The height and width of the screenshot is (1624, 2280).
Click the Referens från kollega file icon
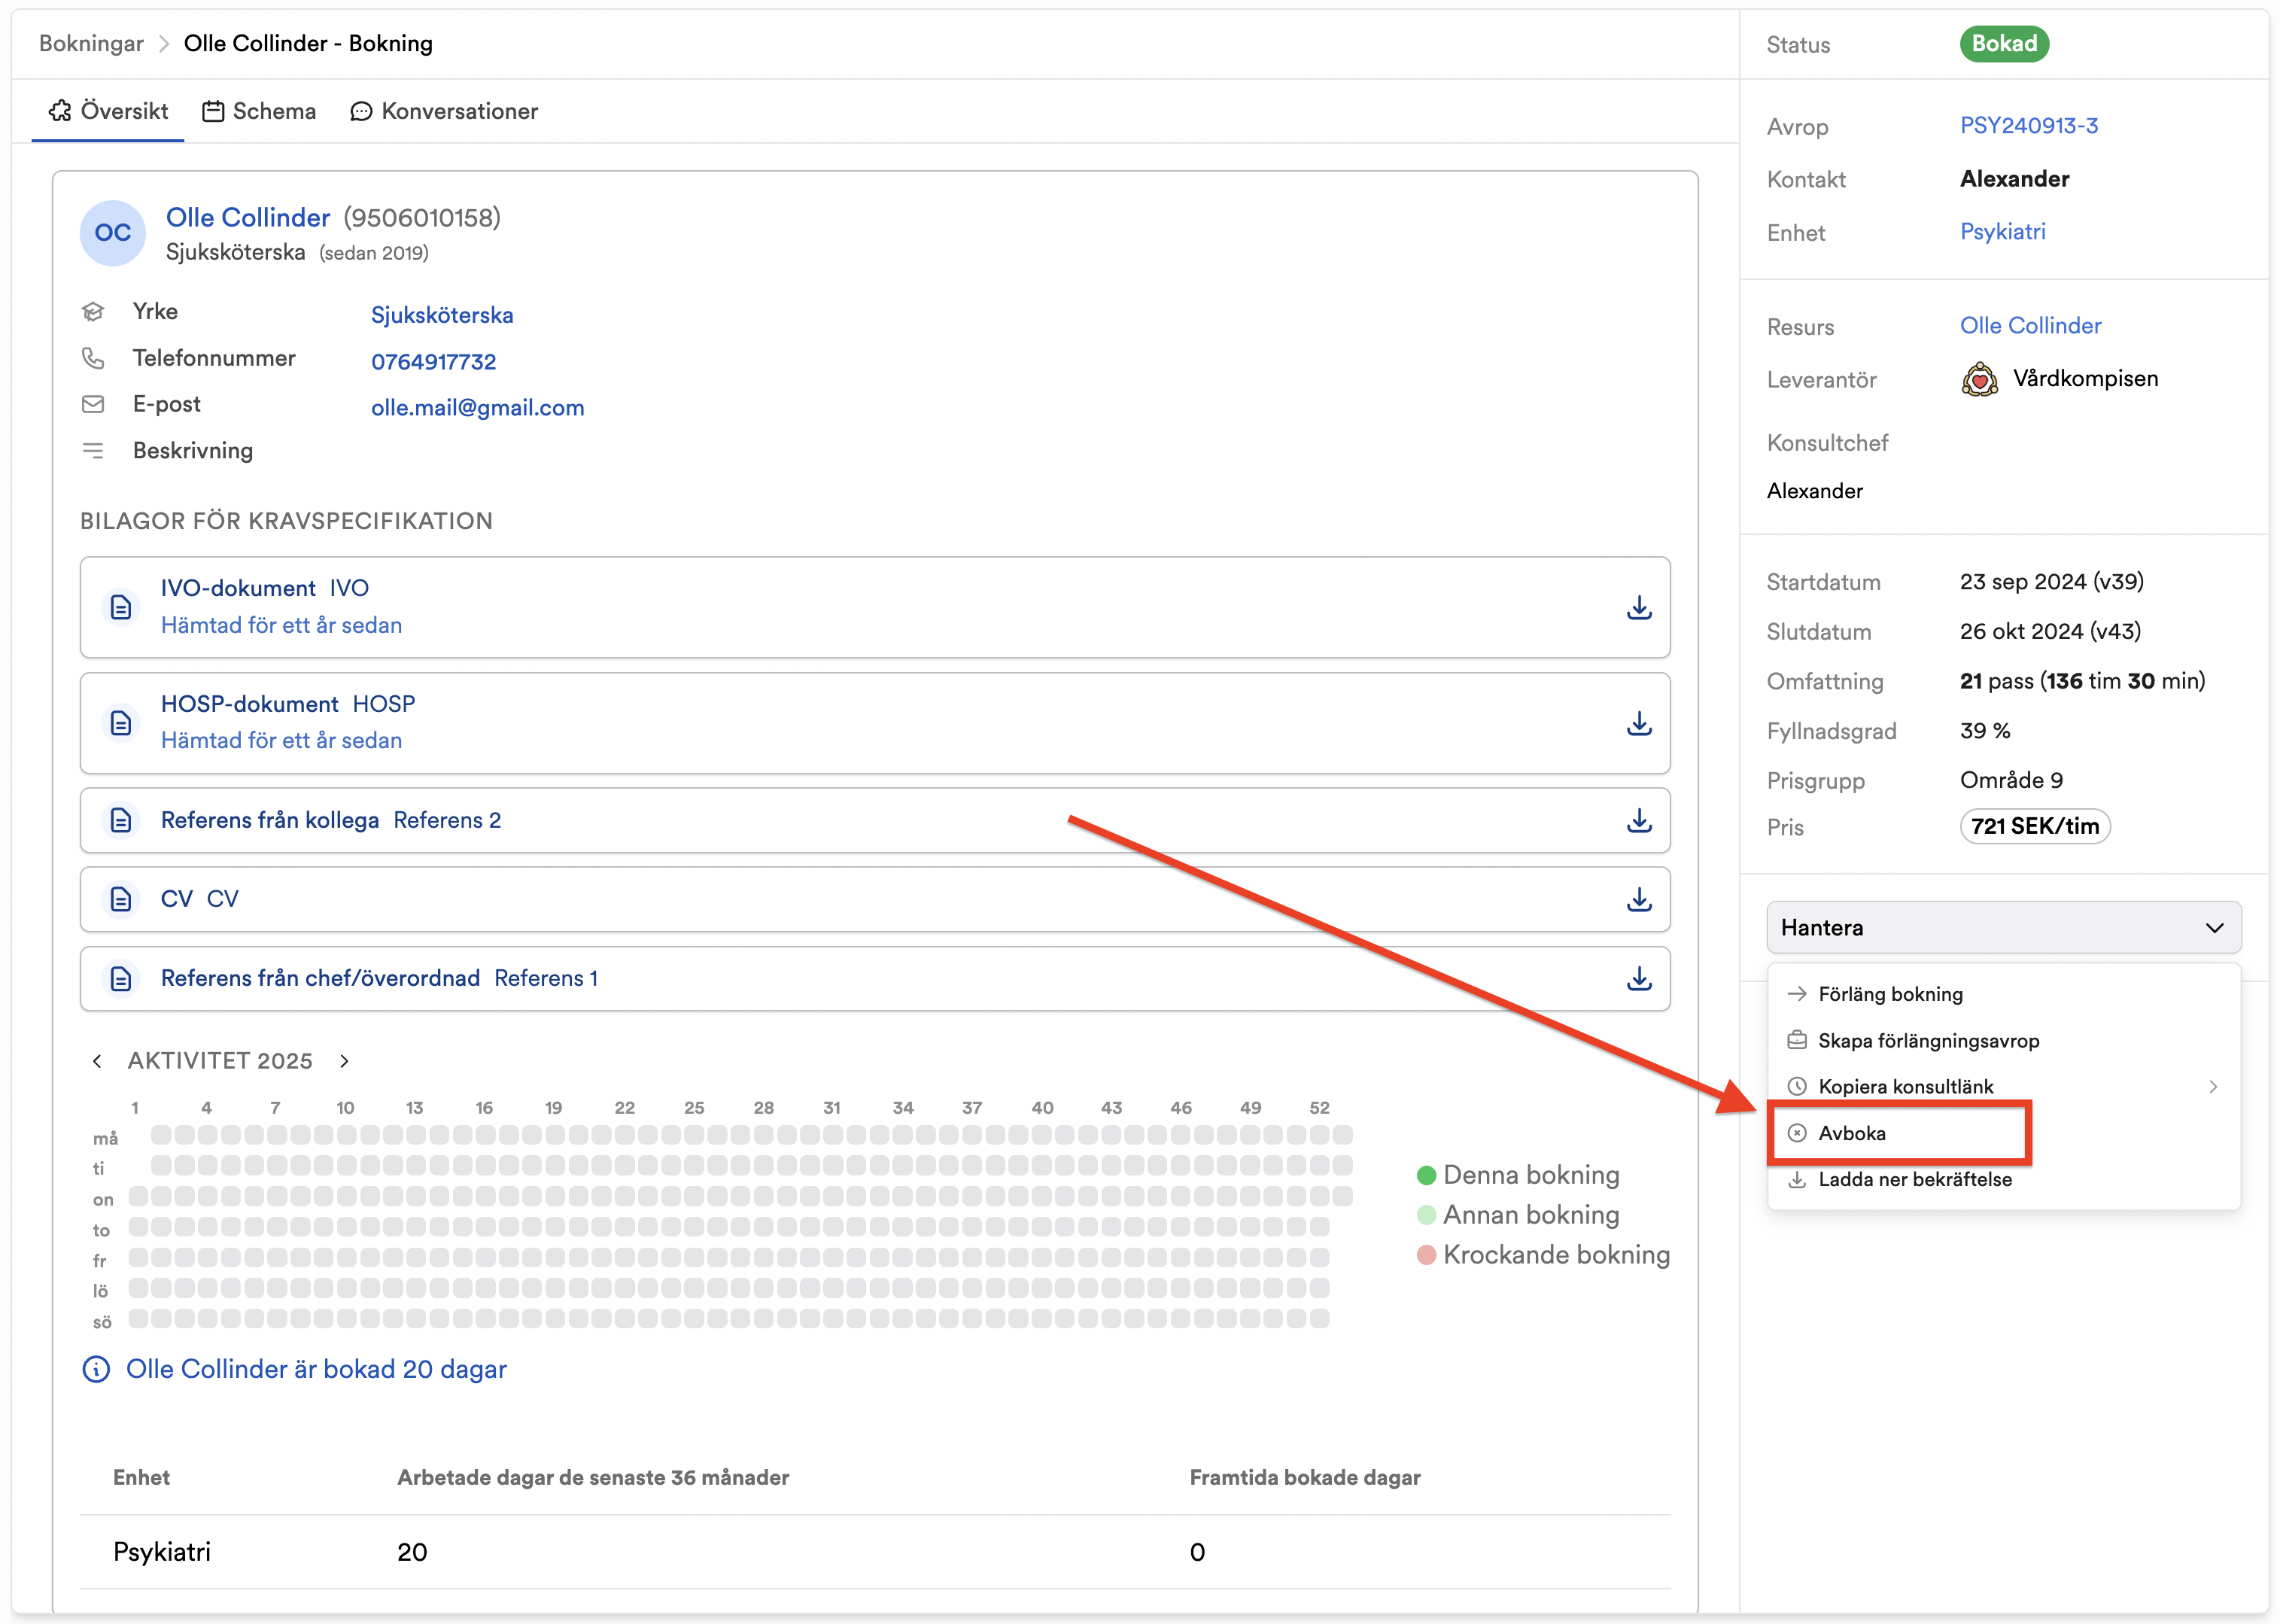pyautogui.click(x=121, y=820)
